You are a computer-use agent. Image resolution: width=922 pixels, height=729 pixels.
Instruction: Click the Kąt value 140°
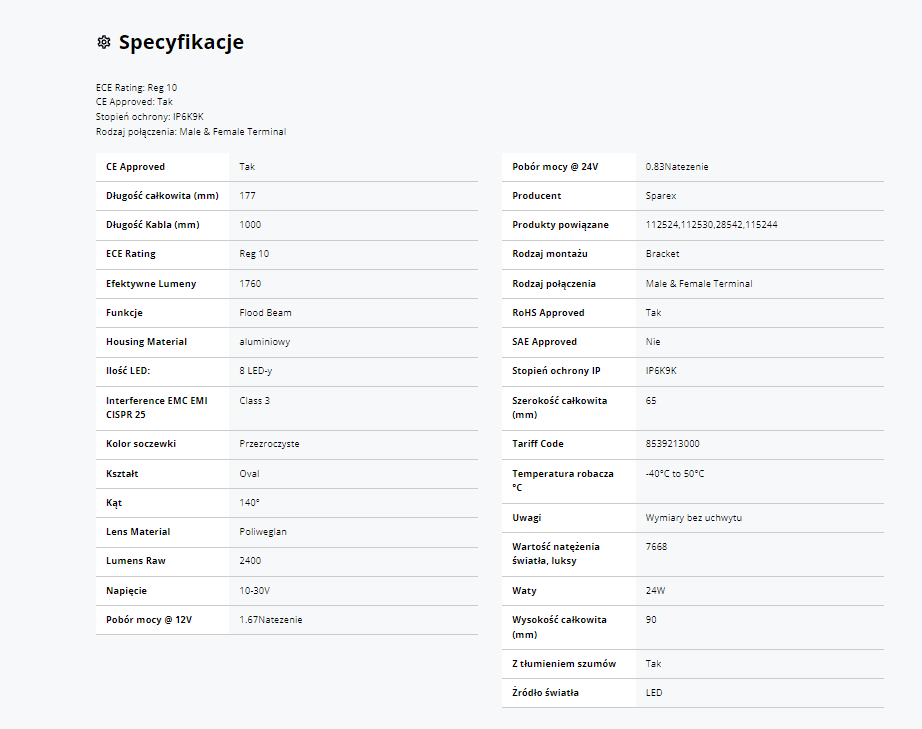pos(250,503)
